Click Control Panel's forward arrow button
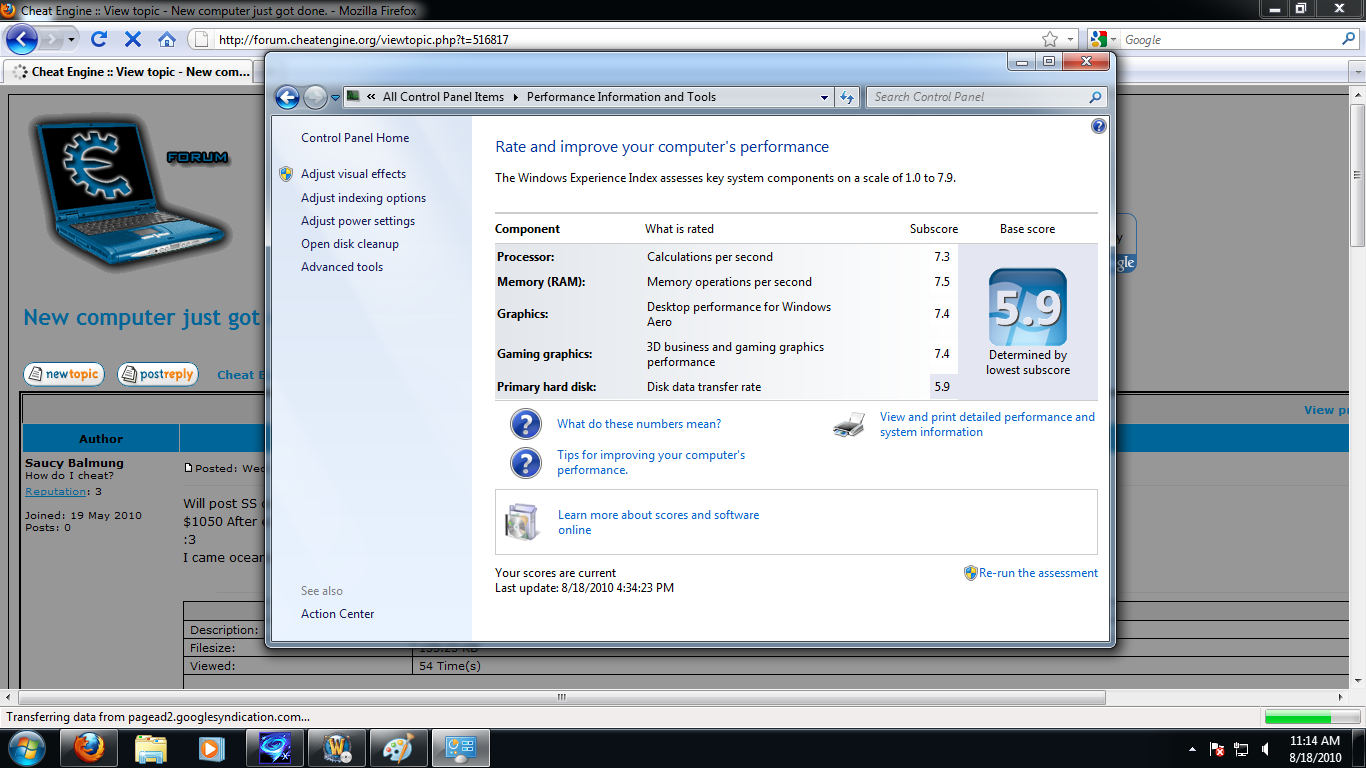The height and width of the screenshot is (768, 1366). coord(315,97)
